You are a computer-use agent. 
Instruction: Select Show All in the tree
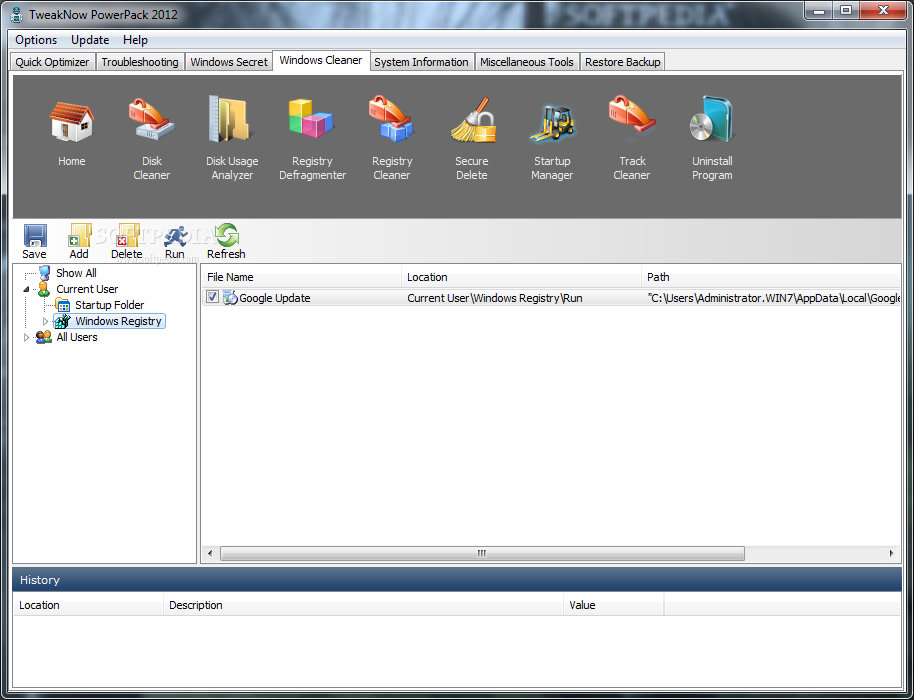click(76, 273)
